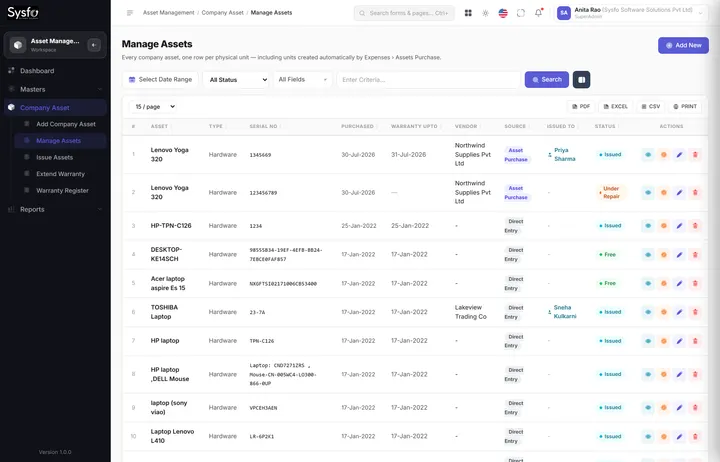Sort by the ASSET column header
720x462 pixels.
(159, 126)
